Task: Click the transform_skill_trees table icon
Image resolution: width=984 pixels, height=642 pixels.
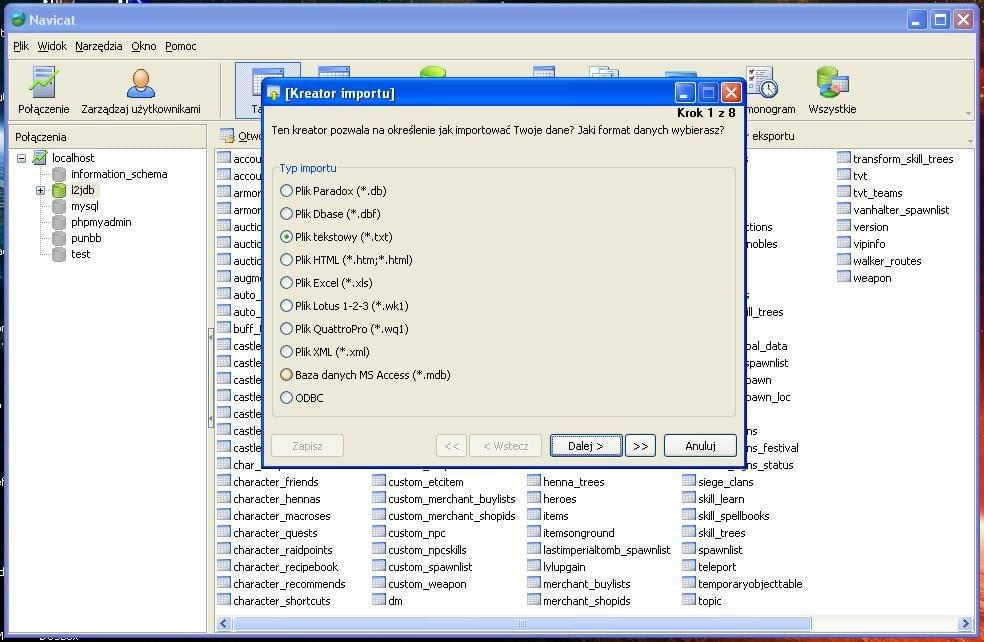Action: pyautogui.click(x=843, y=158)
